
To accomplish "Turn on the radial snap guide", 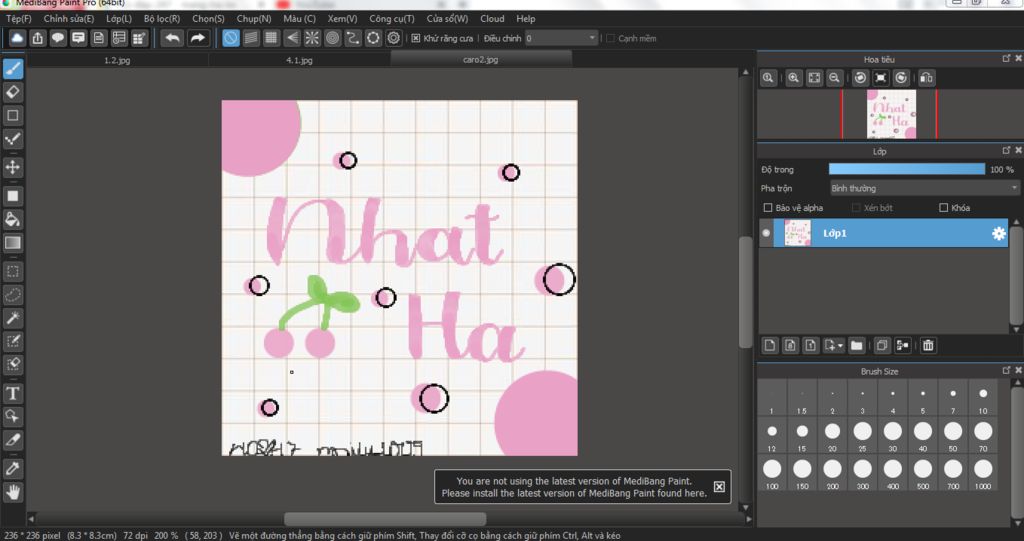I will 312,38.
